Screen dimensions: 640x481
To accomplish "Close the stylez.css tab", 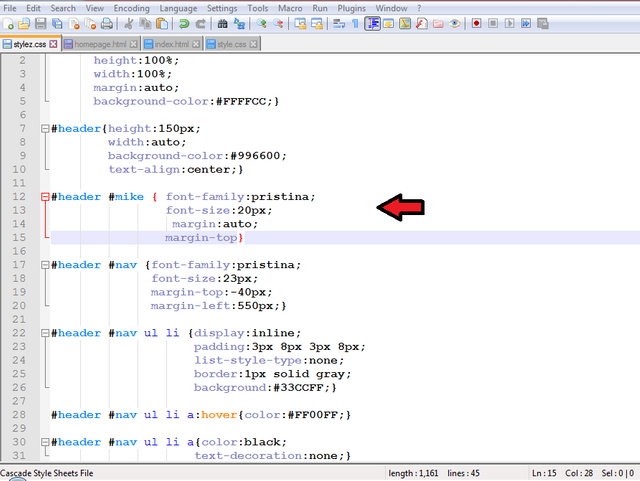I will click(x=53, y=44).
